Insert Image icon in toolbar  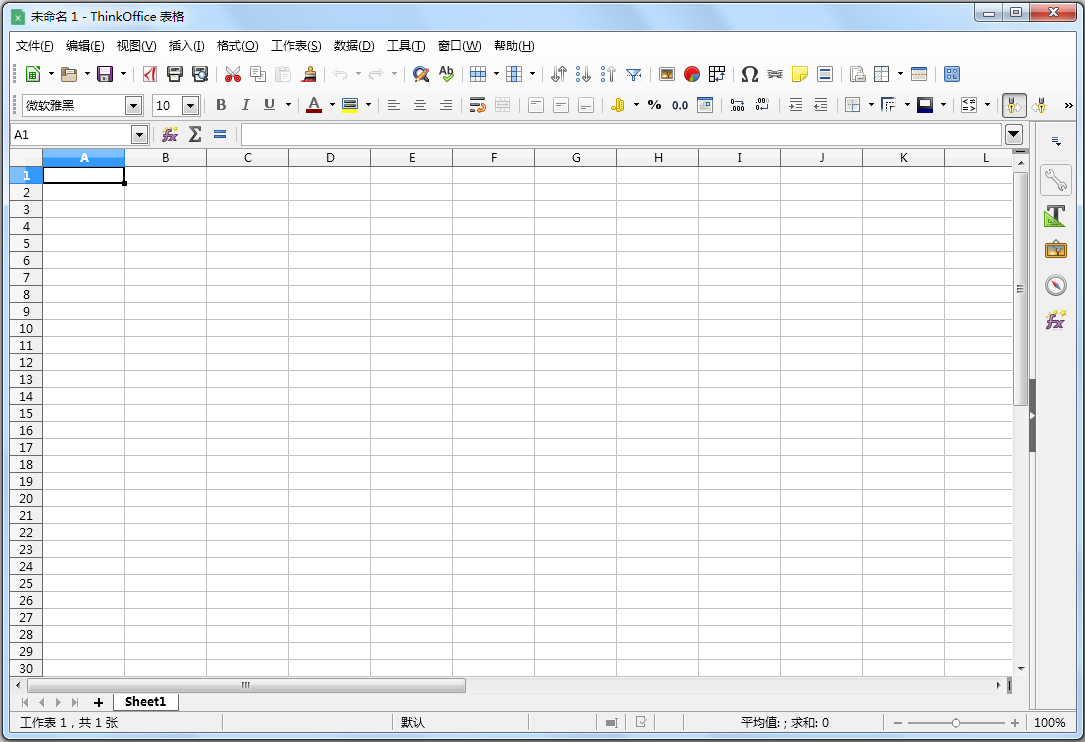click(x=666, y=74)
